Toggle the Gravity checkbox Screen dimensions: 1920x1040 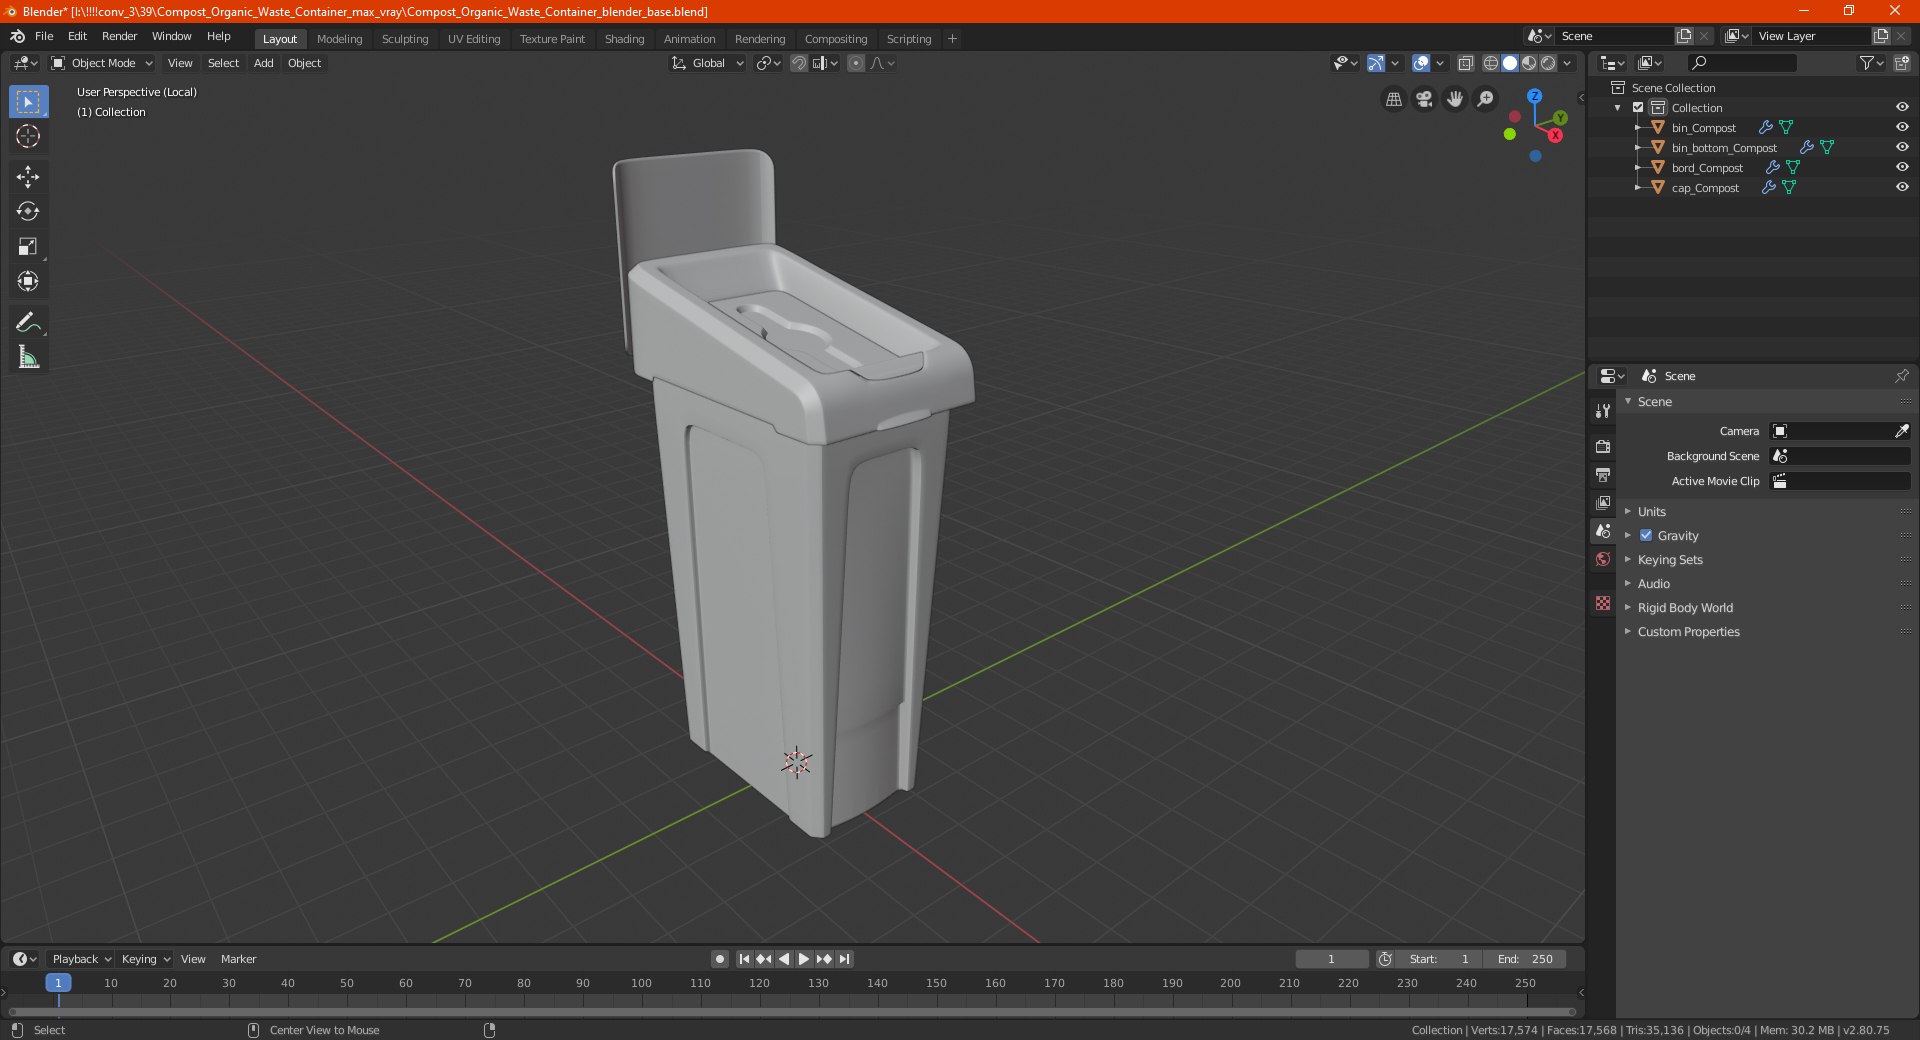pos(1646,535)
